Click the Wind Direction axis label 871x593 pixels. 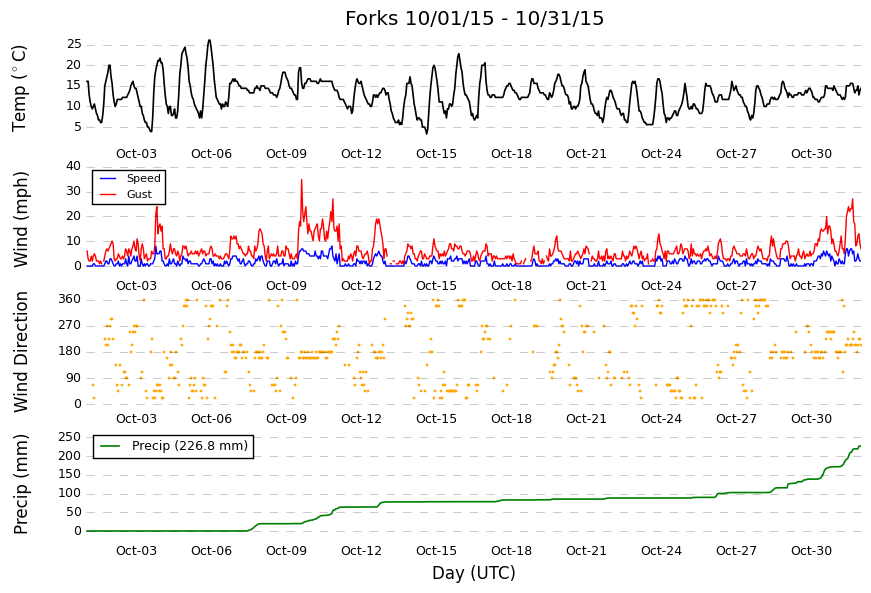21,351
